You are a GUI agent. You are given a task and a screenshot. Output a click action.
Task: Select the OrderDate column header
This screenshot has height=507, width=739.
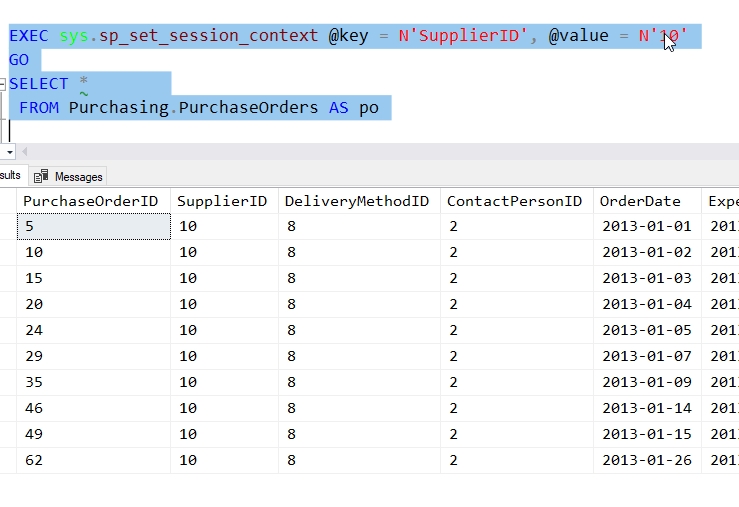point(640,201)
